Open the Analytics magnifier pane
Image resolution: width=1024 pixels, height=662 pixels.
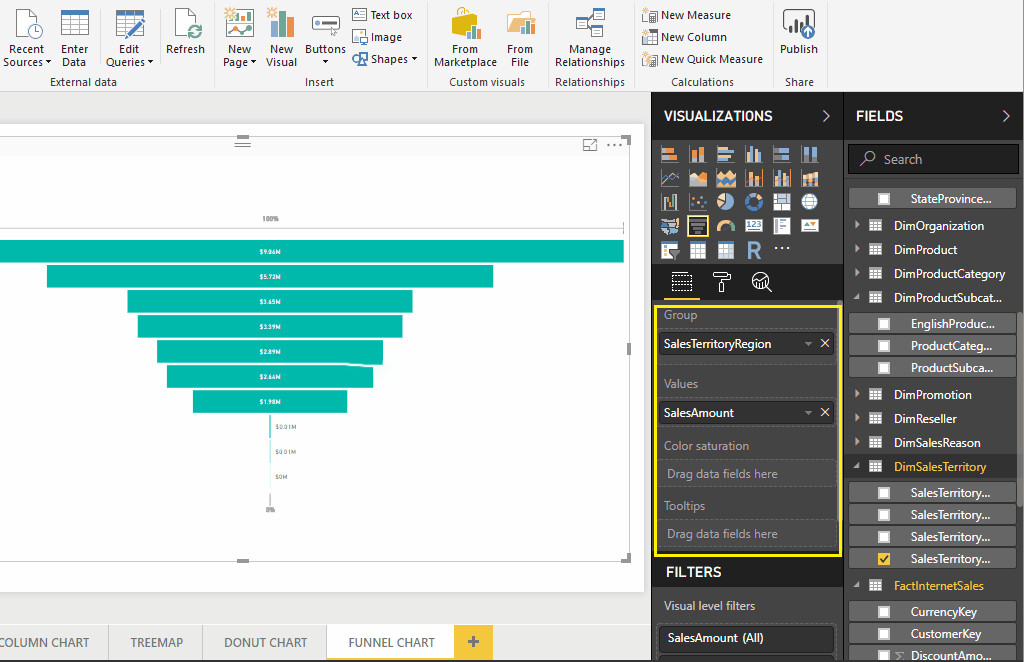(761, 282)
